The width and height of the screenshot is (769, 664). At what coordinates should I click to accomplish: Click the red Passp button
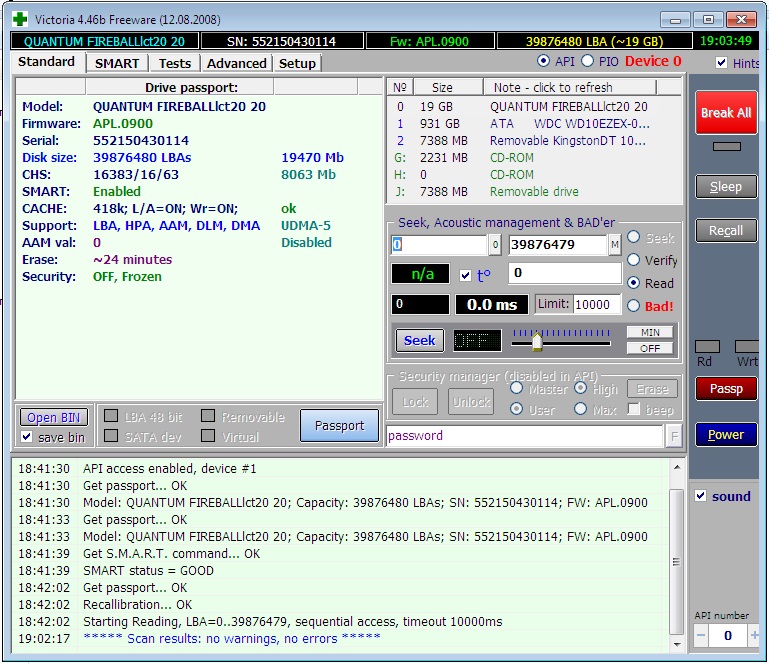pyautogui.click(x=726, y=388)
